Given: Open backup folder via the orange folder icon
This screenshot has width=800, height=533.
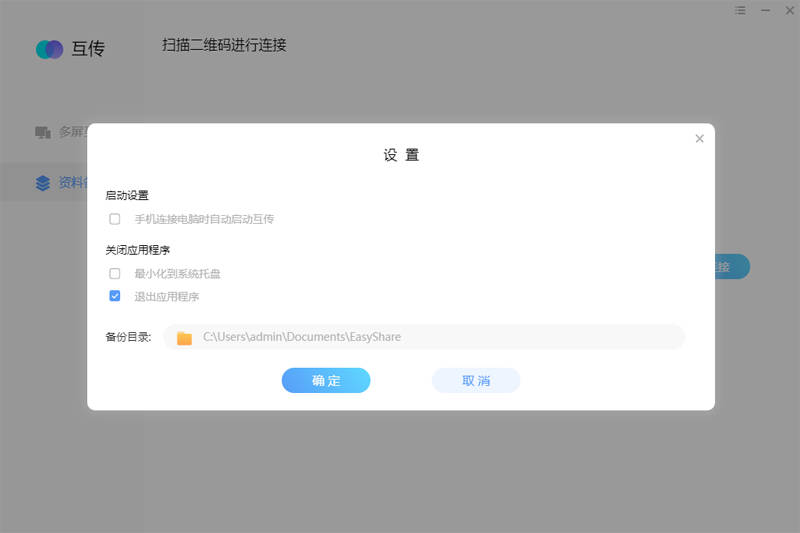Looking at the screenshot, I should (184, 338).
